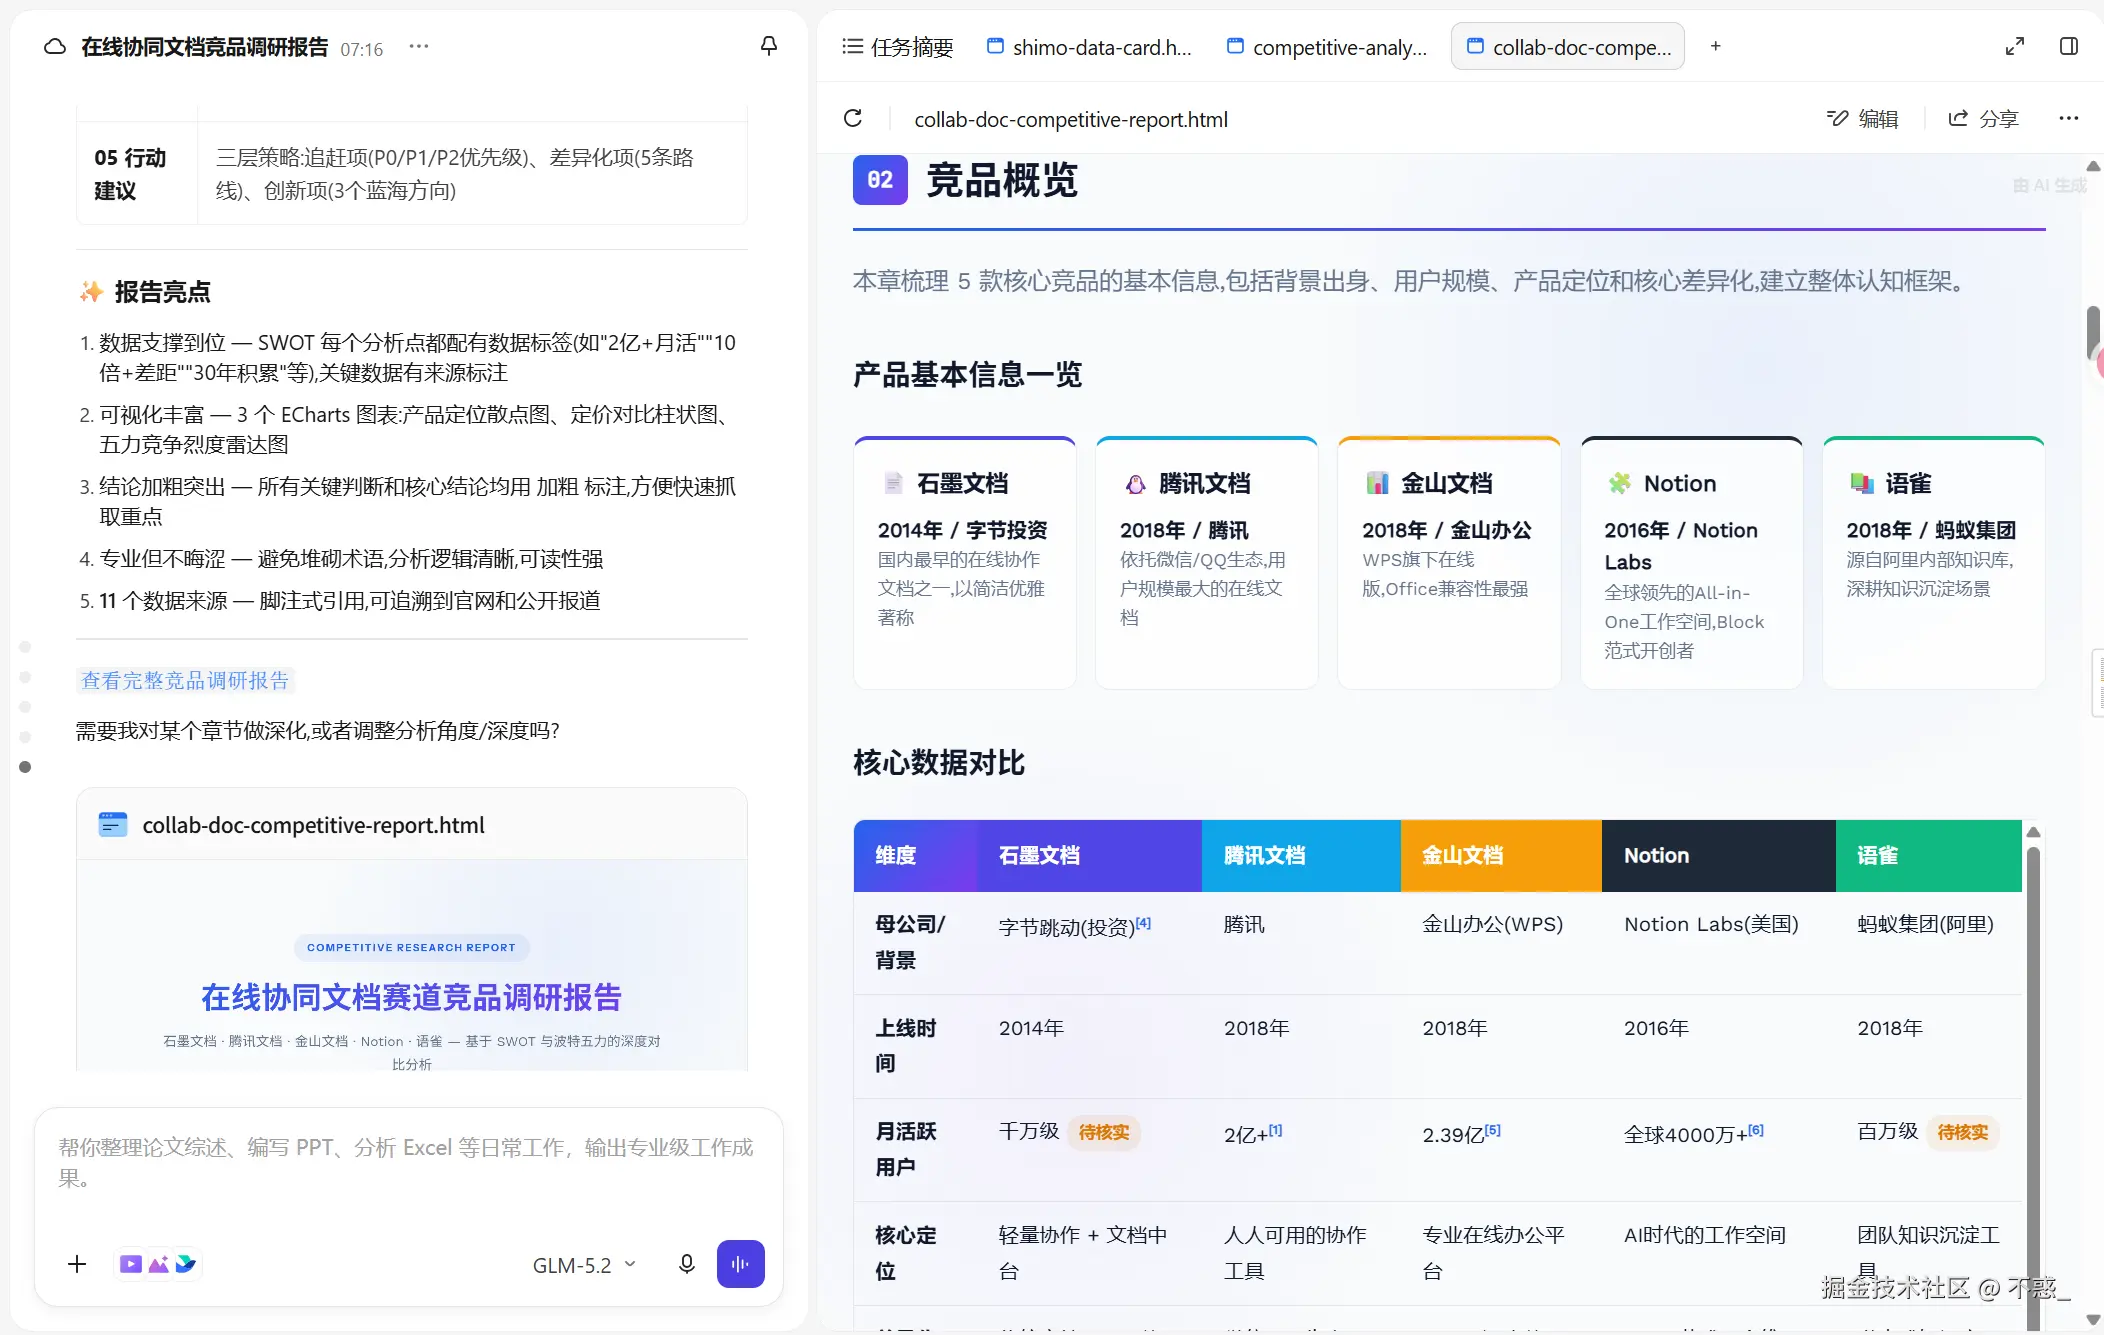Image resolution: width=2104 pixels, height=1335 pixels.
Task: Click the 月活跃用户 row label
Action: tap(906, 1149)
